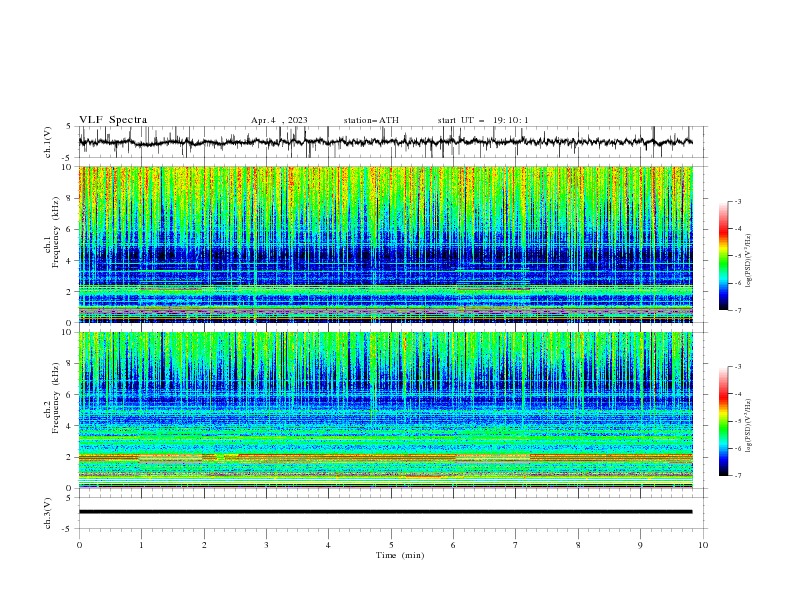Click the "ch.3(V)" axis label
792x612 pixels.
[48, 513]
